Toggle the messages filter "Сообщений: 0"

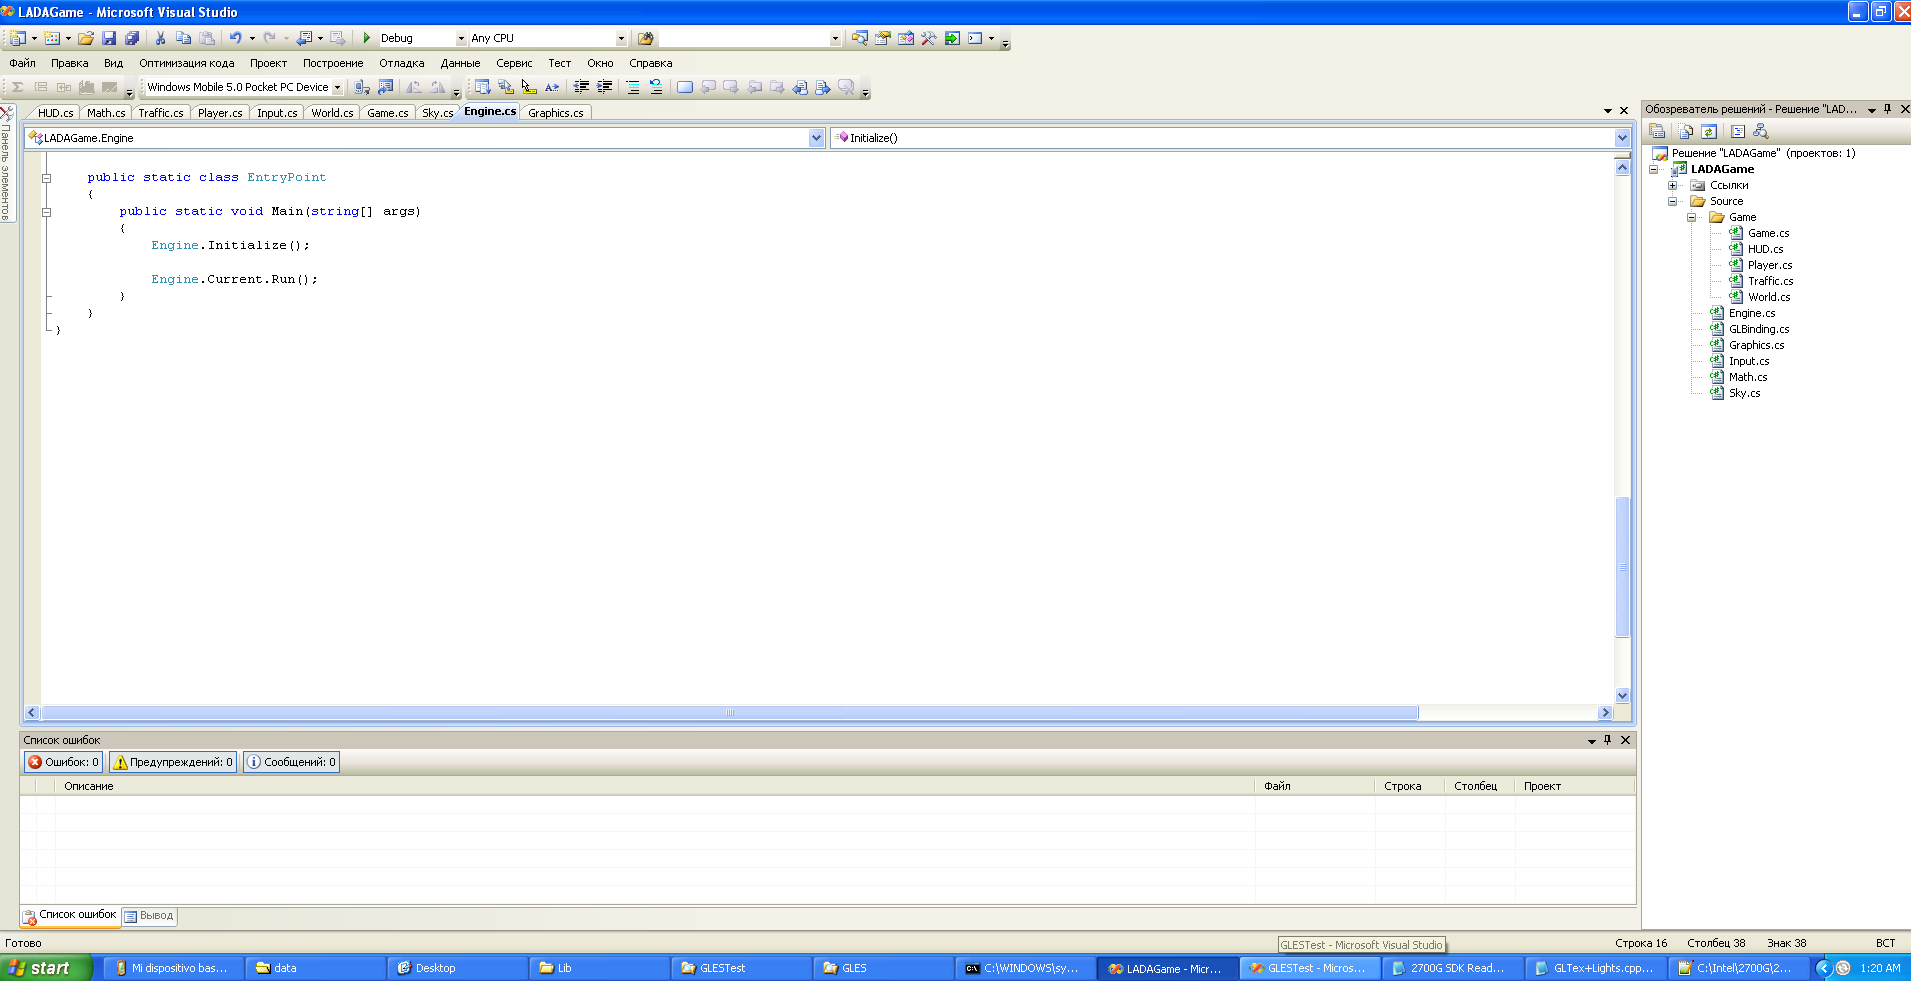click(x=291, y=762)
